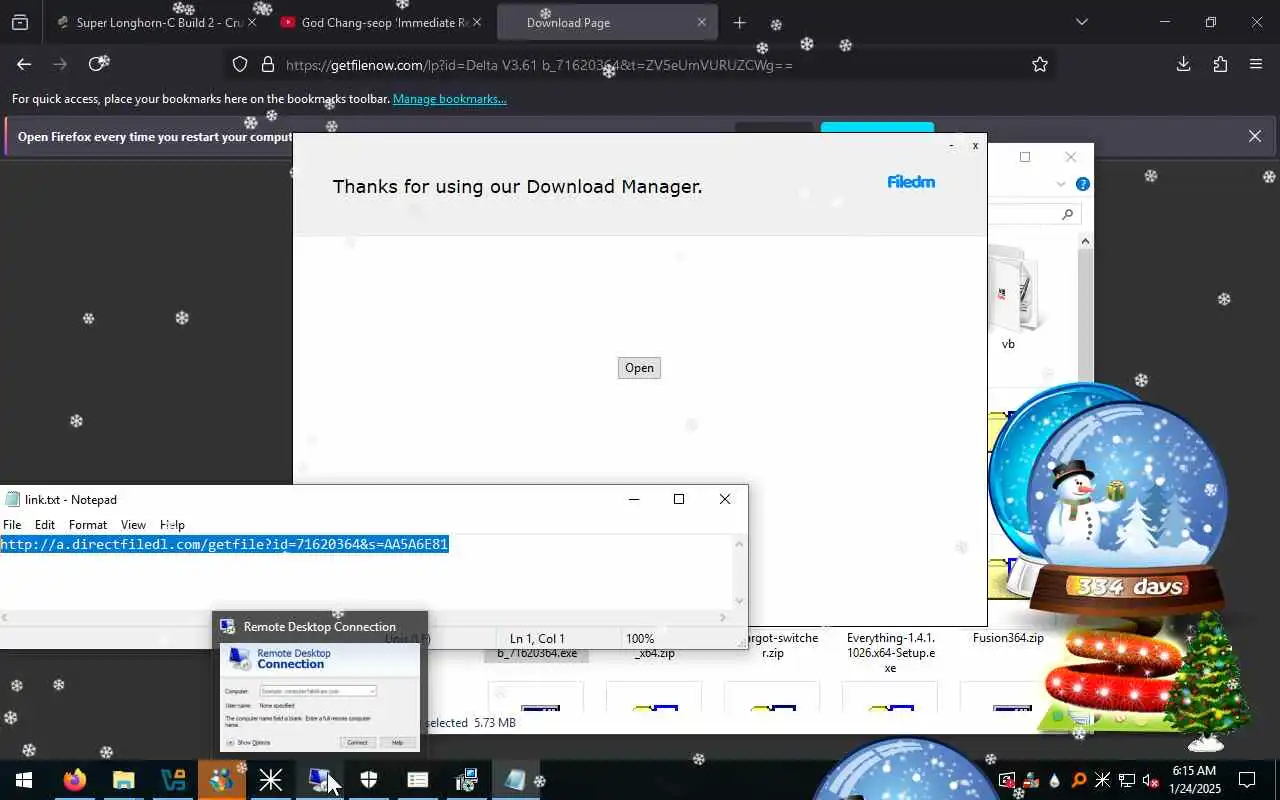The image size is (1280, 800).
Task: Click Notepad vertical scrollbar down arrow
Action: pyautogui.click(x=740, y=601)
